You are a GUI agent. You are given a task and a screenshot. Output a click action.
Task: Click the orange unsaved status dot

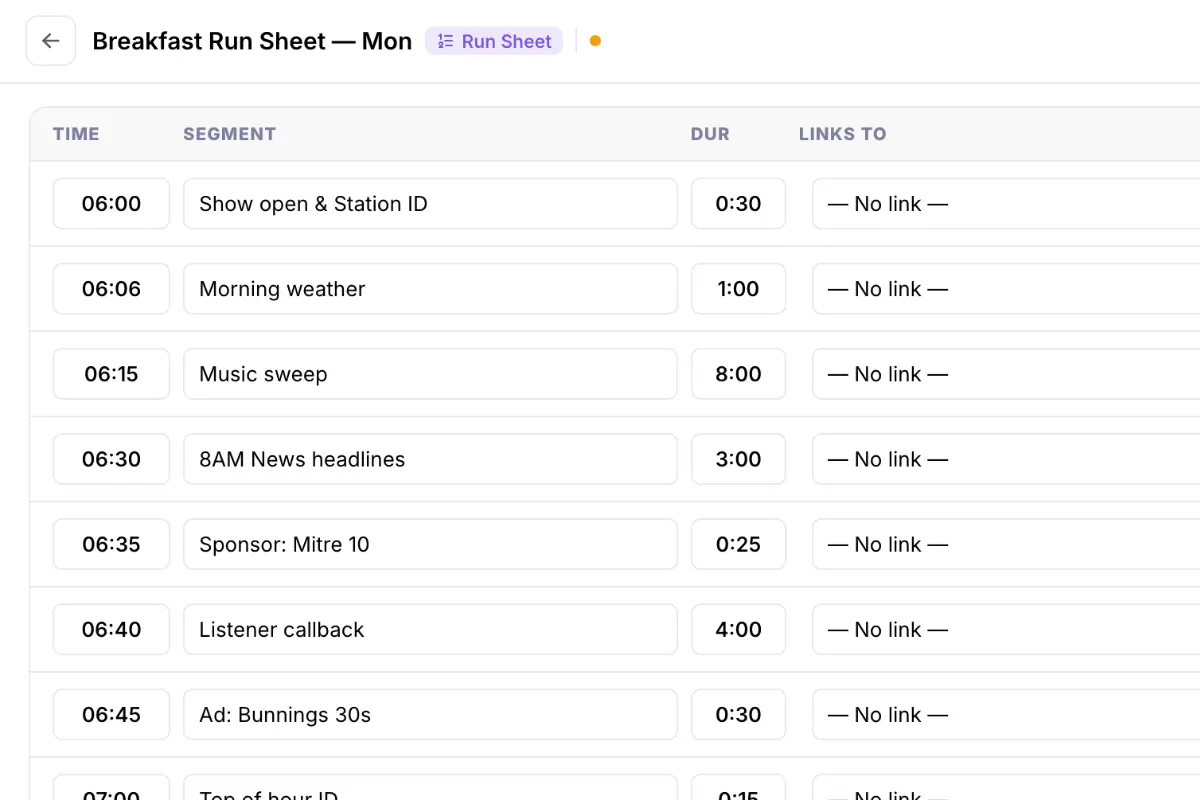[x=595, y=41]
